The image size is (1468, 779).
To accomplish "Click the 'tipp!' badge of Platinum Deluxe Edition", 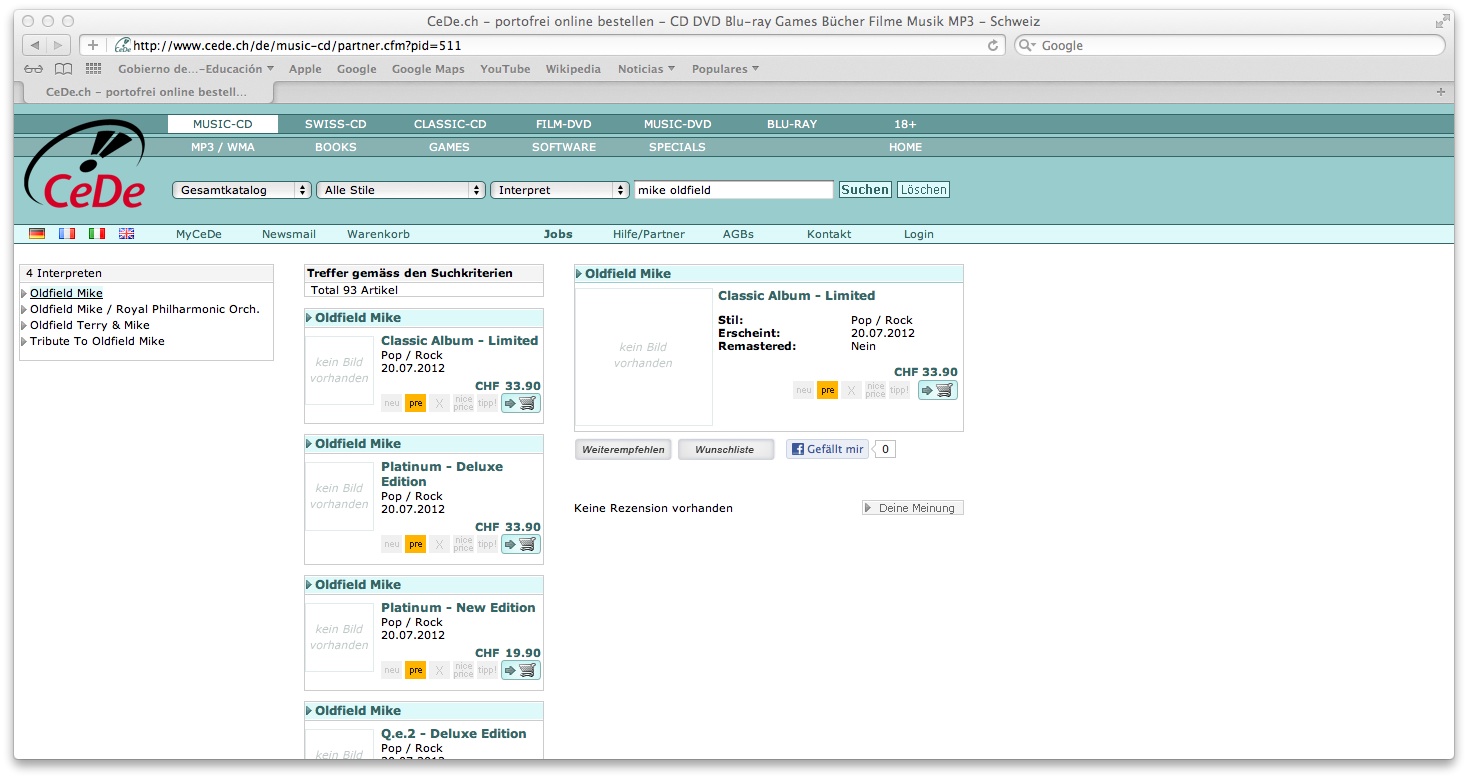I will [x=487, y=544].
